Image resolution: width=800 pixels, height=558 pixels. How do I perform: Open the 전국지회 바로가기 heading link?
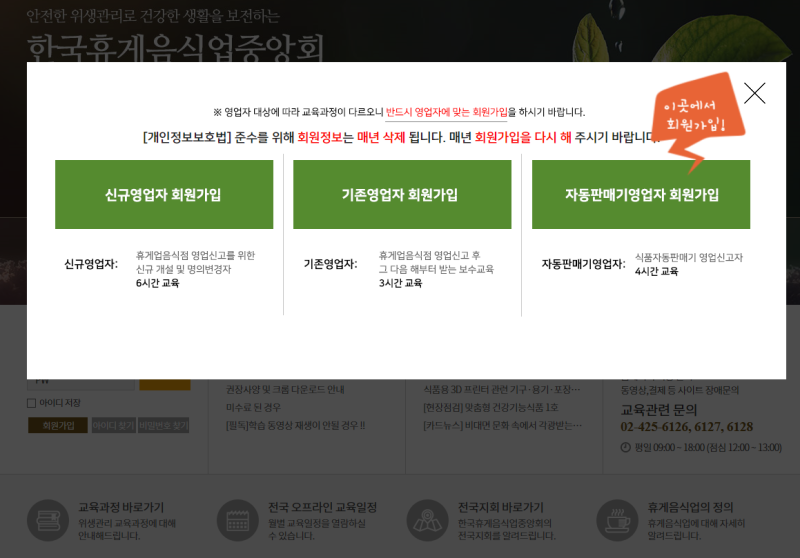click(x=501, y=508)
